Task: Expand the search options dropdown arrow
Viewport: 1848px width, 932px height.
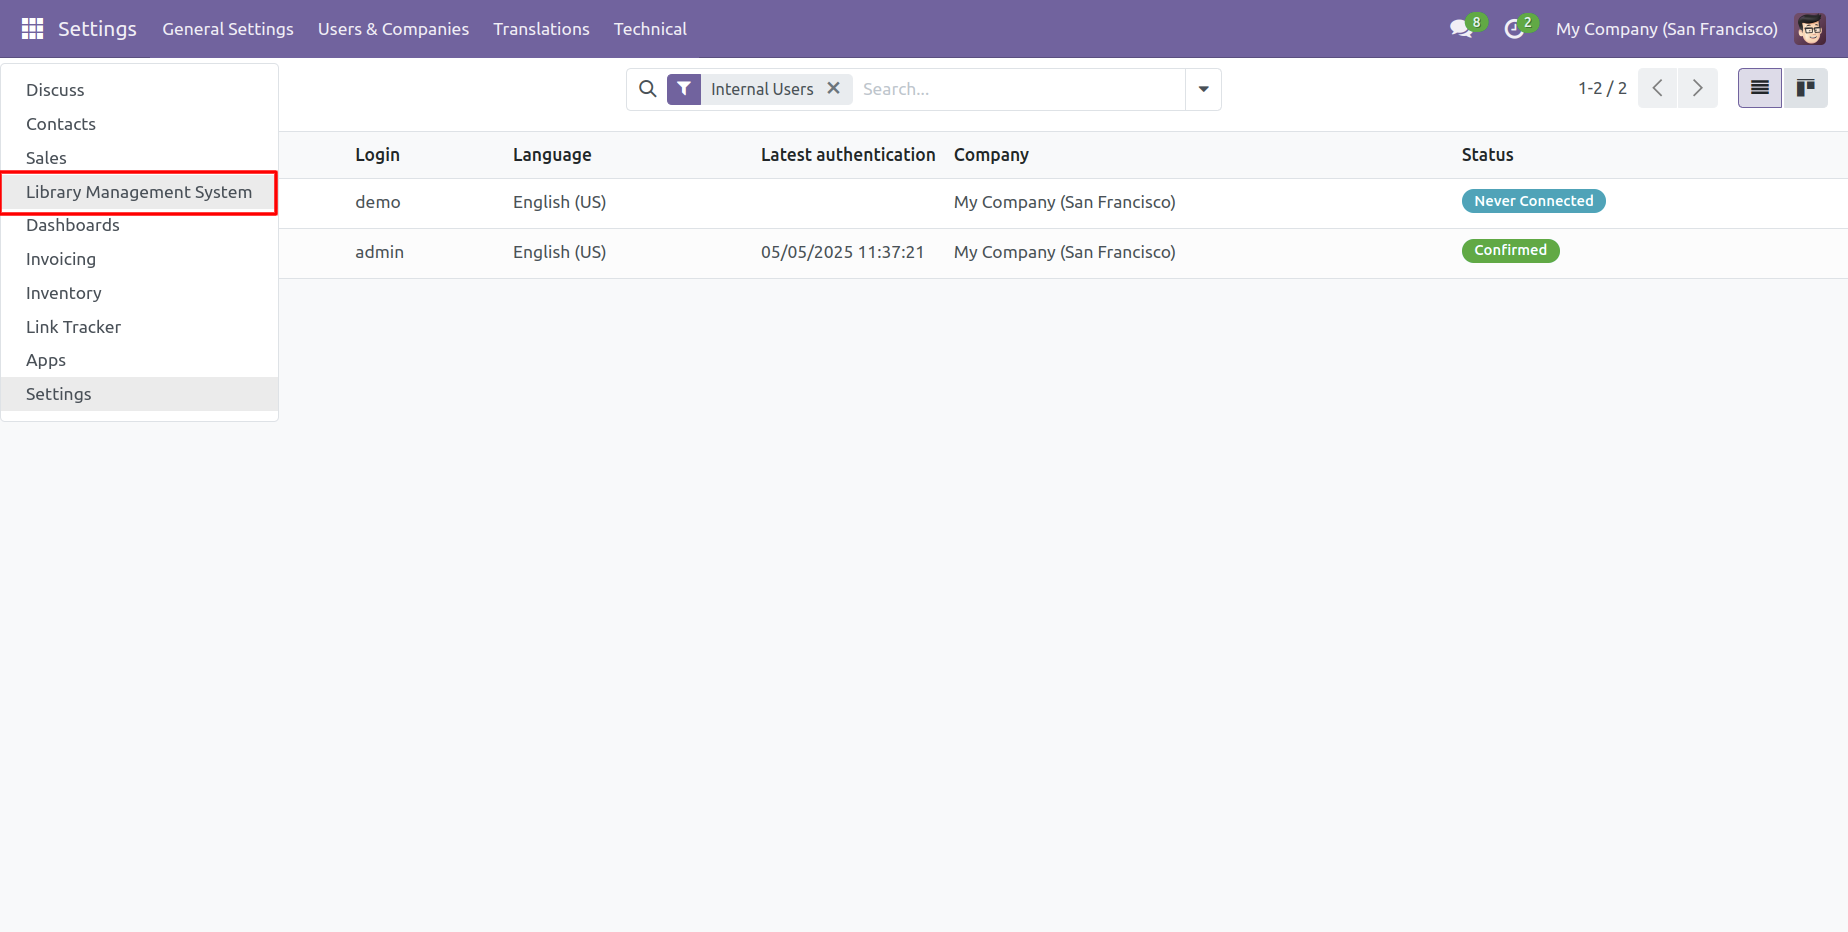Action: point(1203,89)
